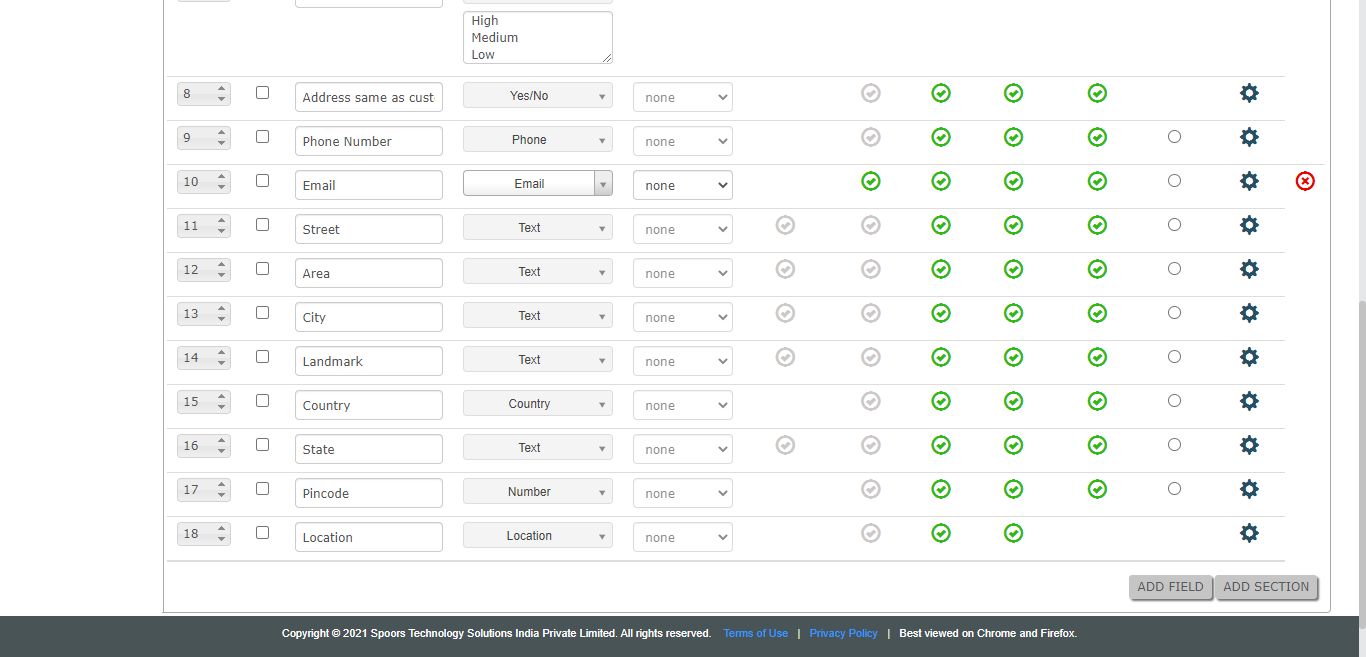Click gray checkmark icon in Landmark row
This screenshot has width=1366, height=657.
[785, 357]
